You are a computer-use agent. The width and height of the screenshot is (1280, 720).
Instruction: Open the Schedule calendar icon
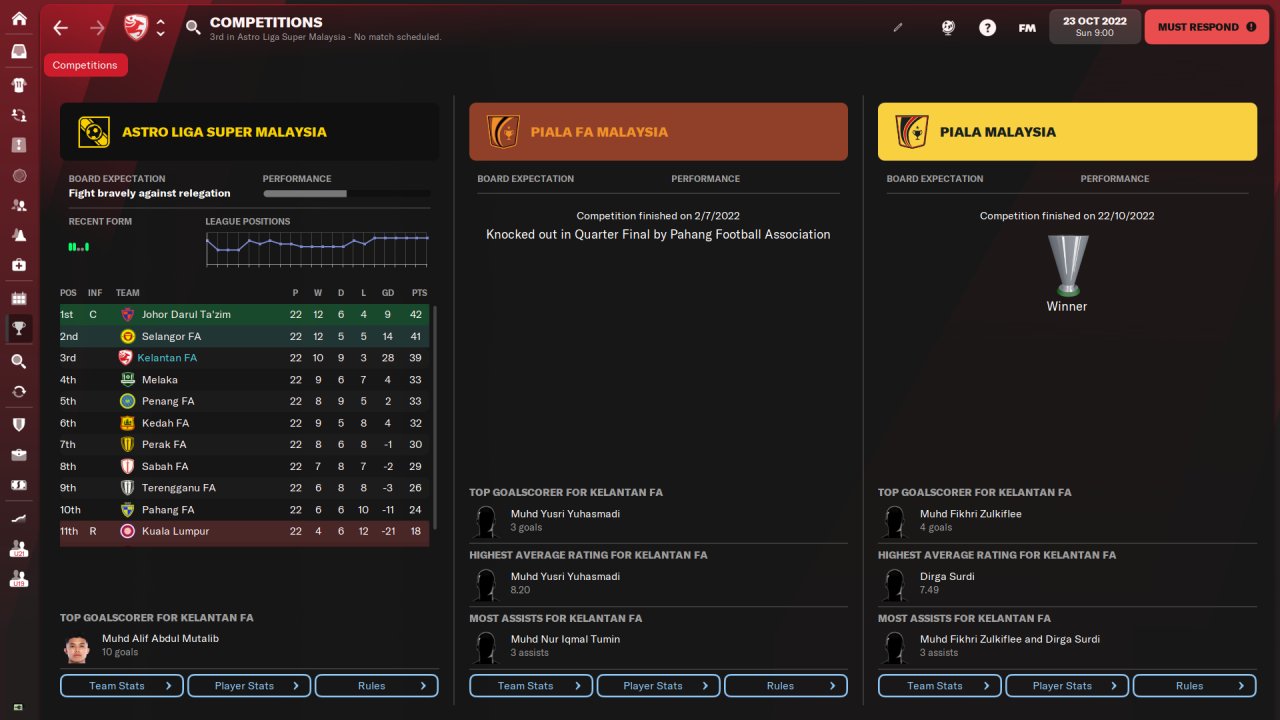(x=18, y=298)
